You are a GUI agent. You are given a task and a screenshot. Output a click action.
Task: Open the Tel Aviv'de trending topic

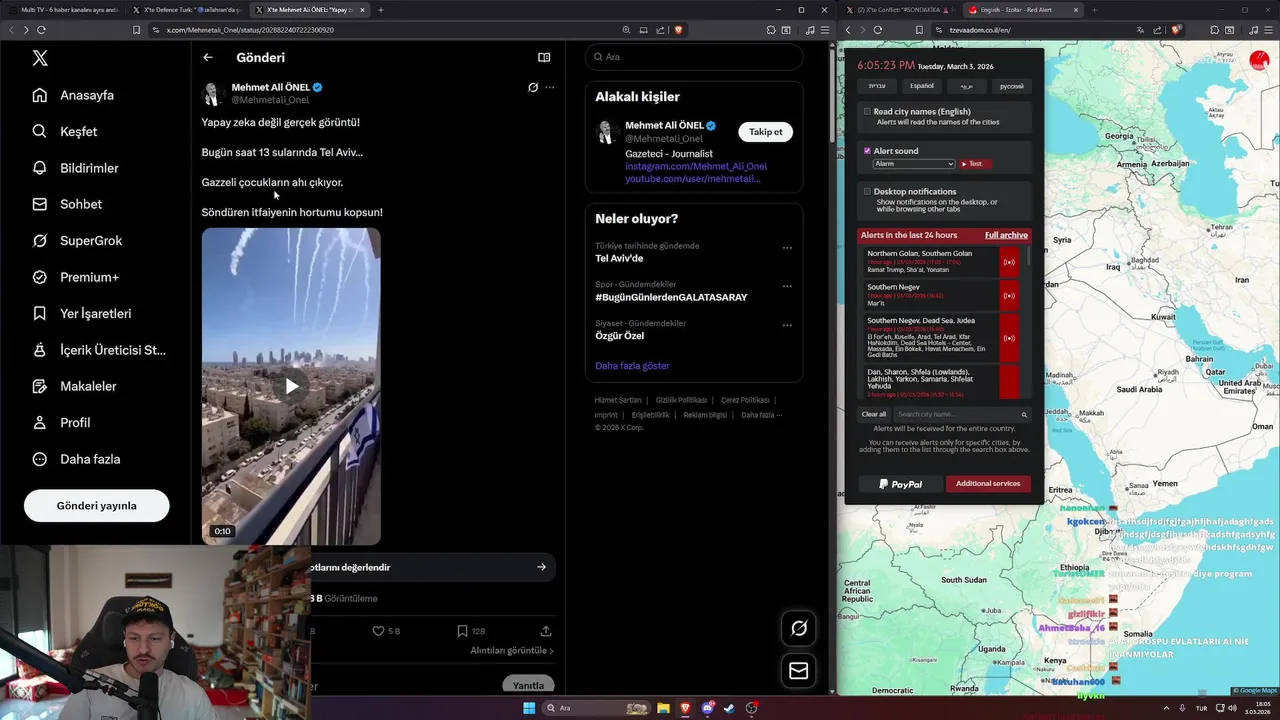[619, 258]
